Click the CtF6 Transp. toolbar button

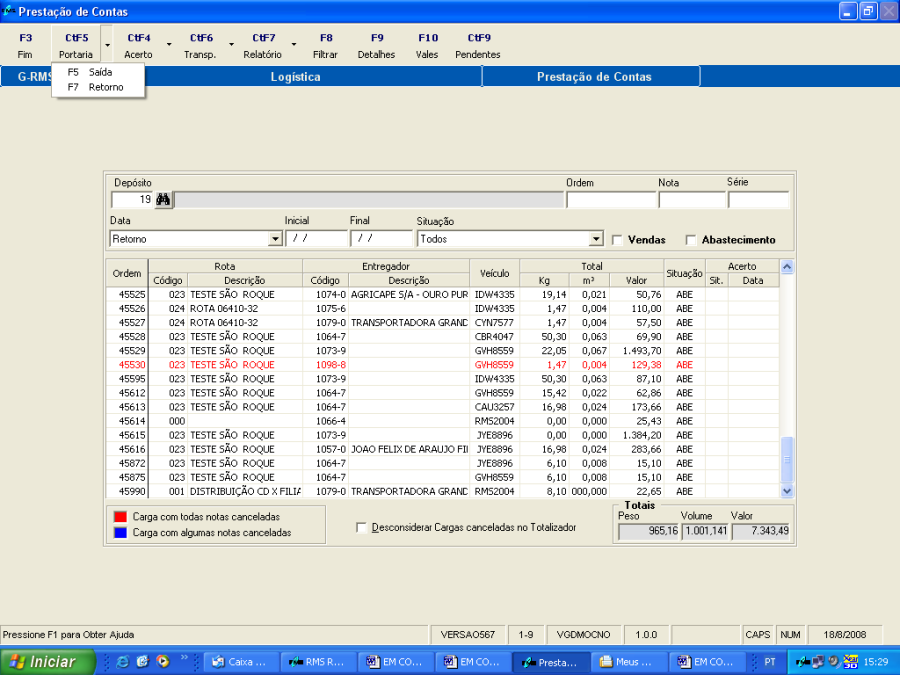200,45
